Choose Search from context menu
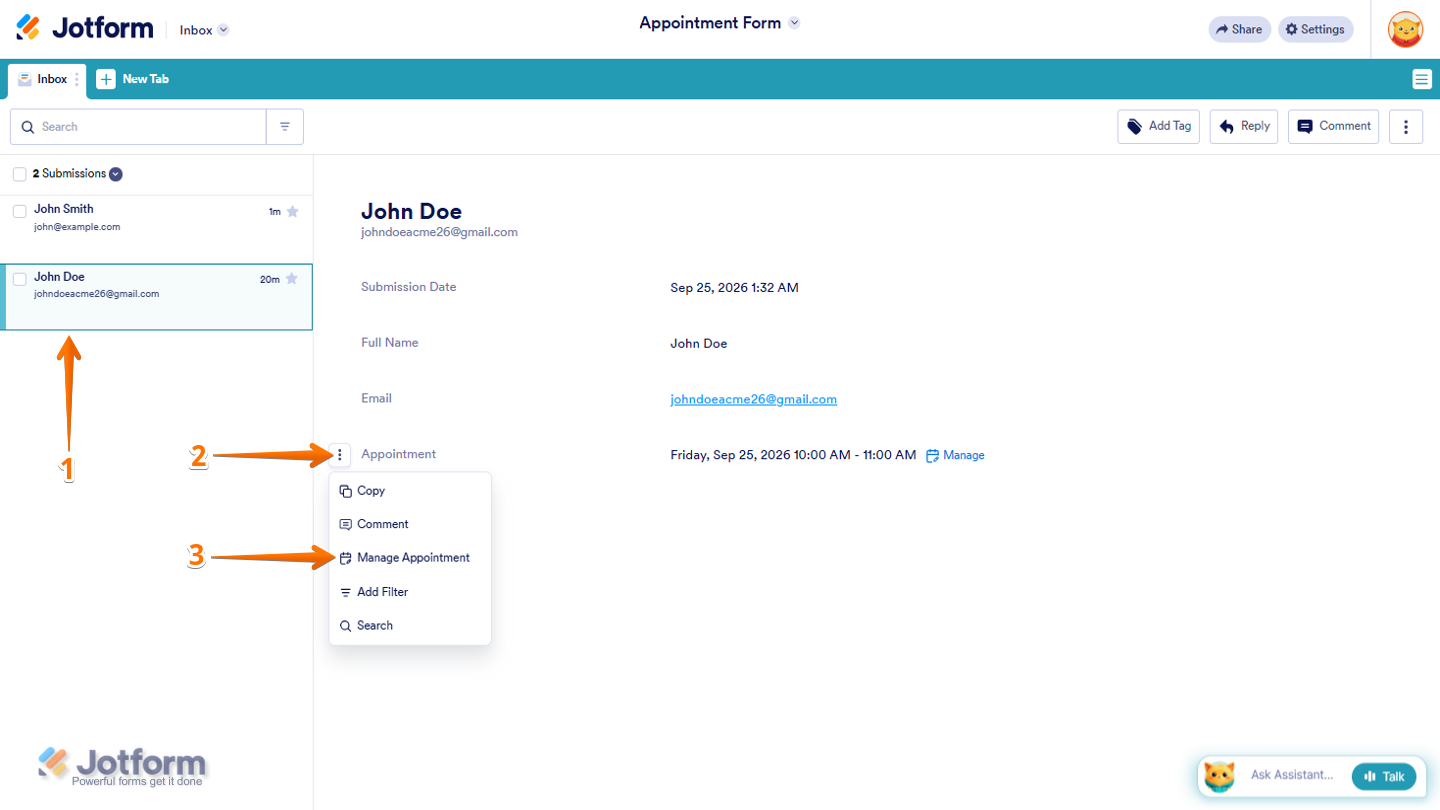 pyautogui.click(x=410, y=625)
